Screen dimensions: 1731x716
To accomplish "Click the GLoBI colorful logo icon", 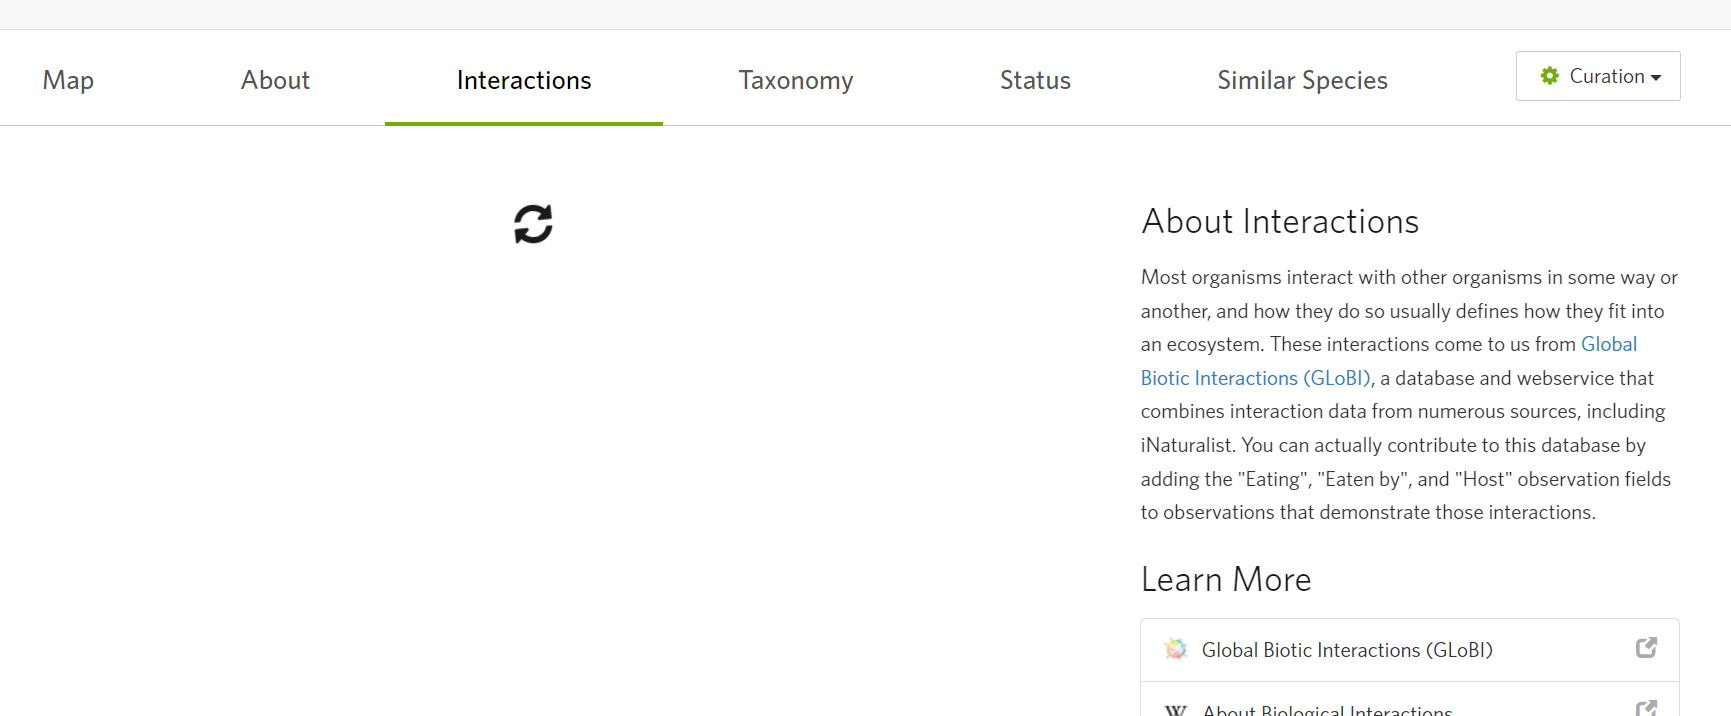I will point(1176,649).
